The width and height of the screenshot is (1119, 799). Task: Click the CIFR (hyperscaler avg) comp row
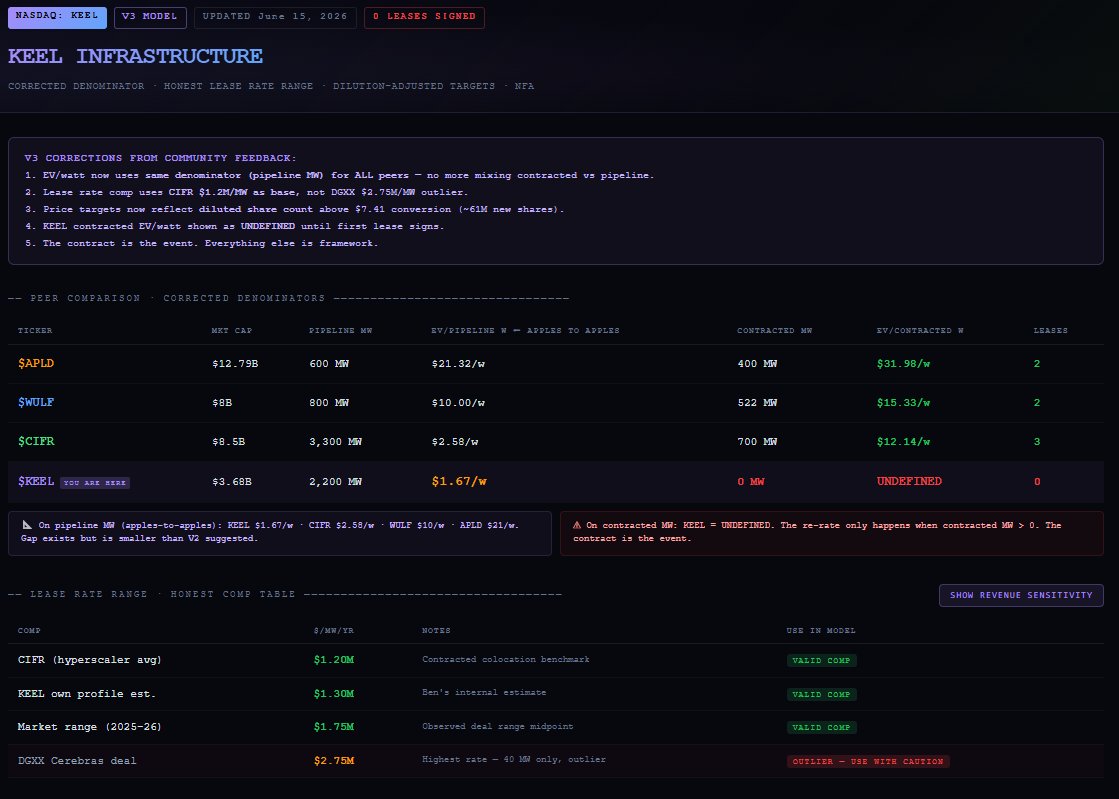[x=555, y=660]
